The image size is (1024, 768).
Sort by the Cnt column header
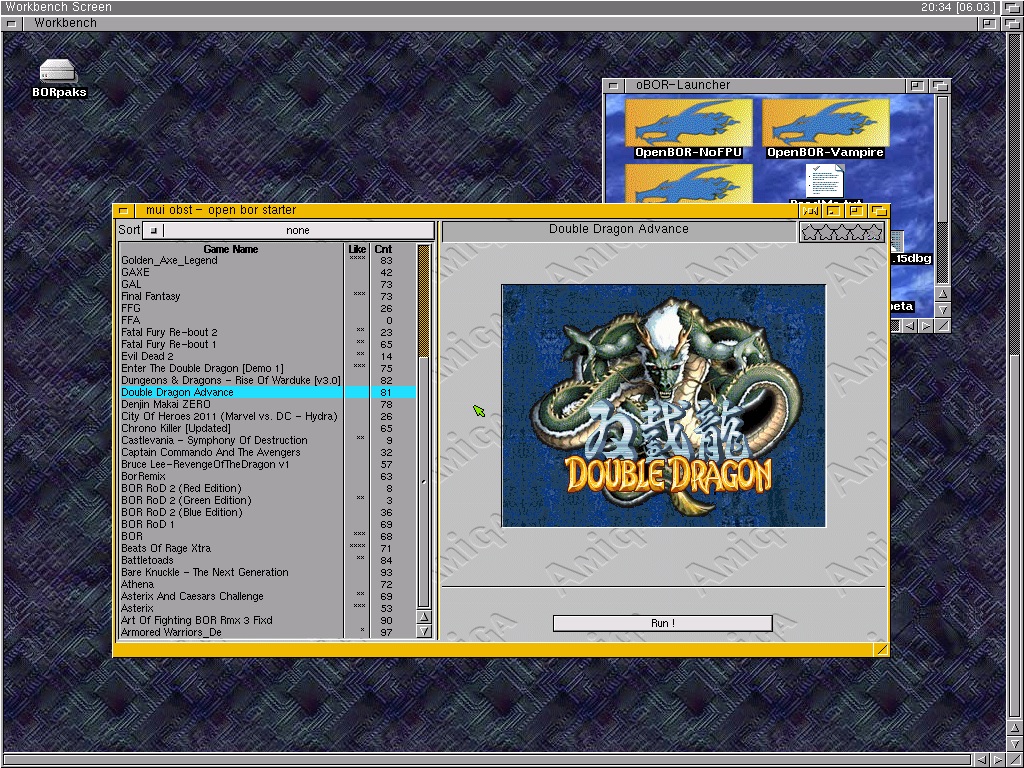click(x=383, y=249)
